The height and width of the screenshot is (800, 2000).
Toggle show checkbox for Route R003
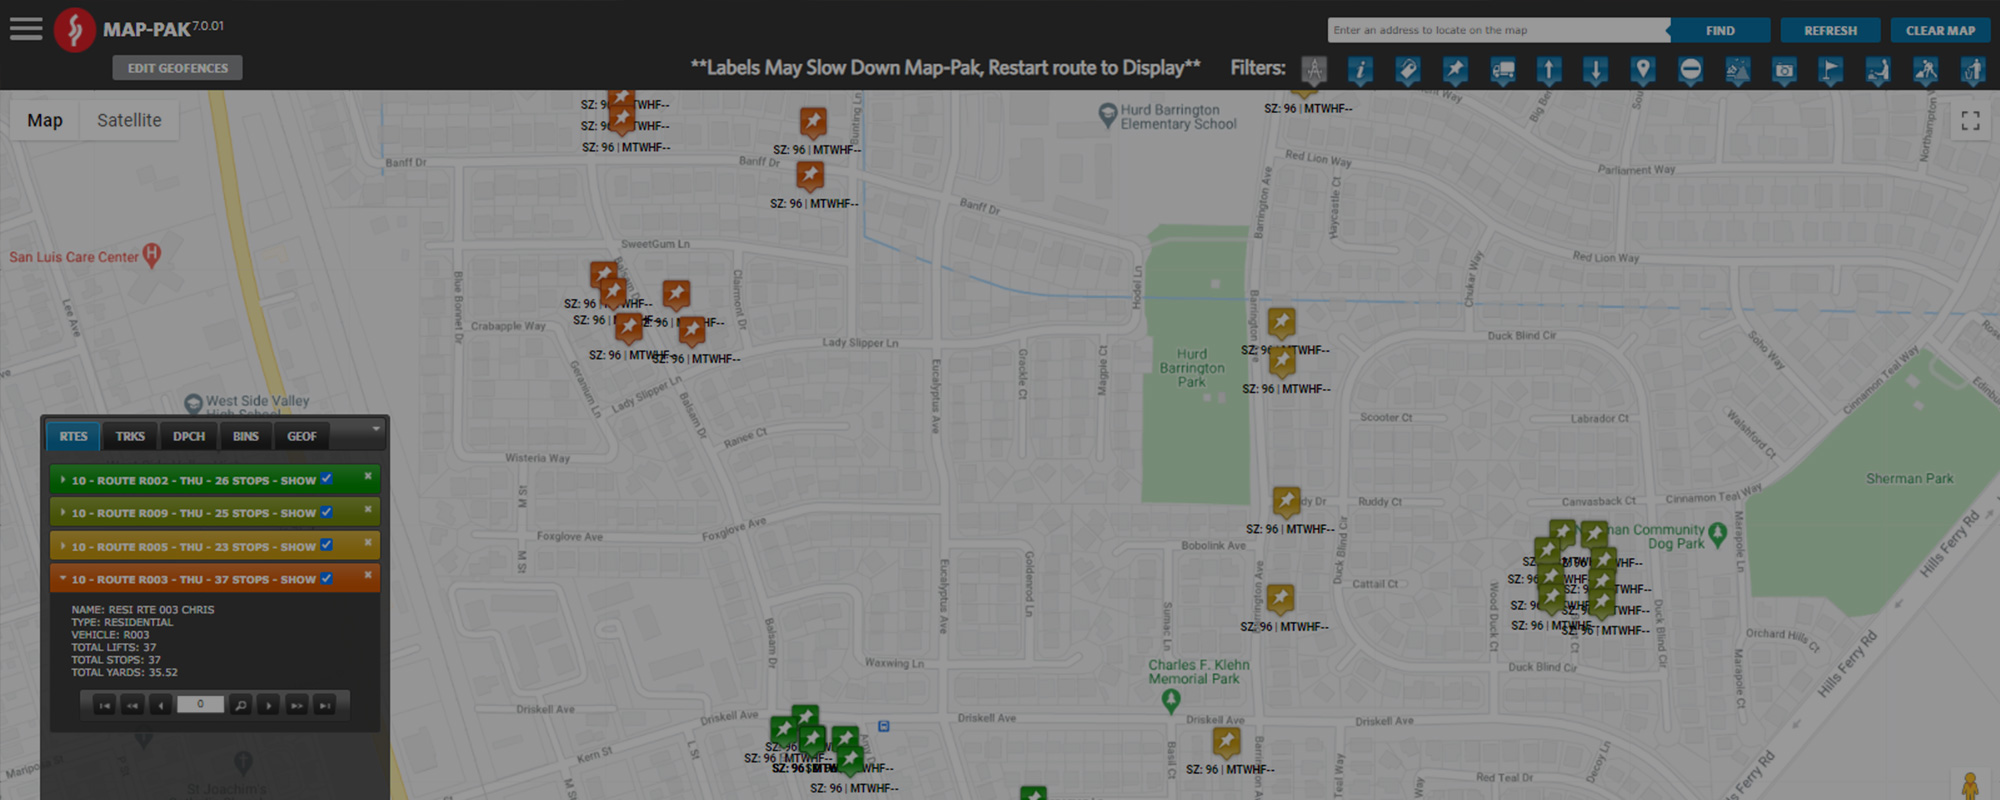tap(326, 578)
